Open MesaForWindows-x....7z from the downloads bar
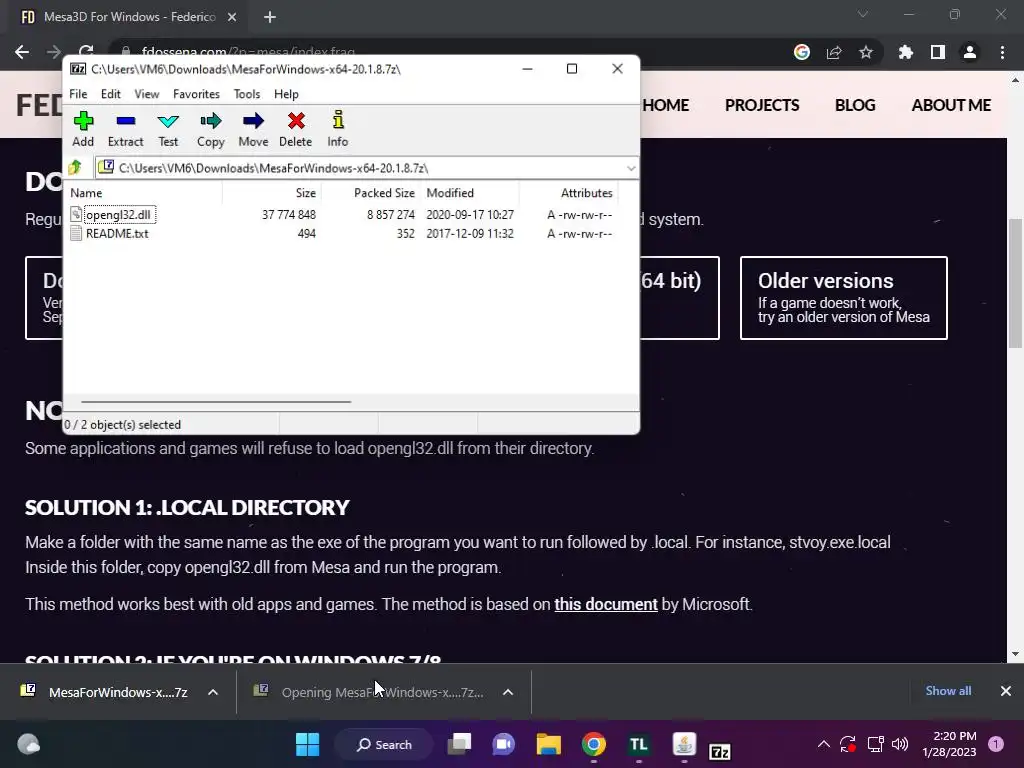 point(104,692)
